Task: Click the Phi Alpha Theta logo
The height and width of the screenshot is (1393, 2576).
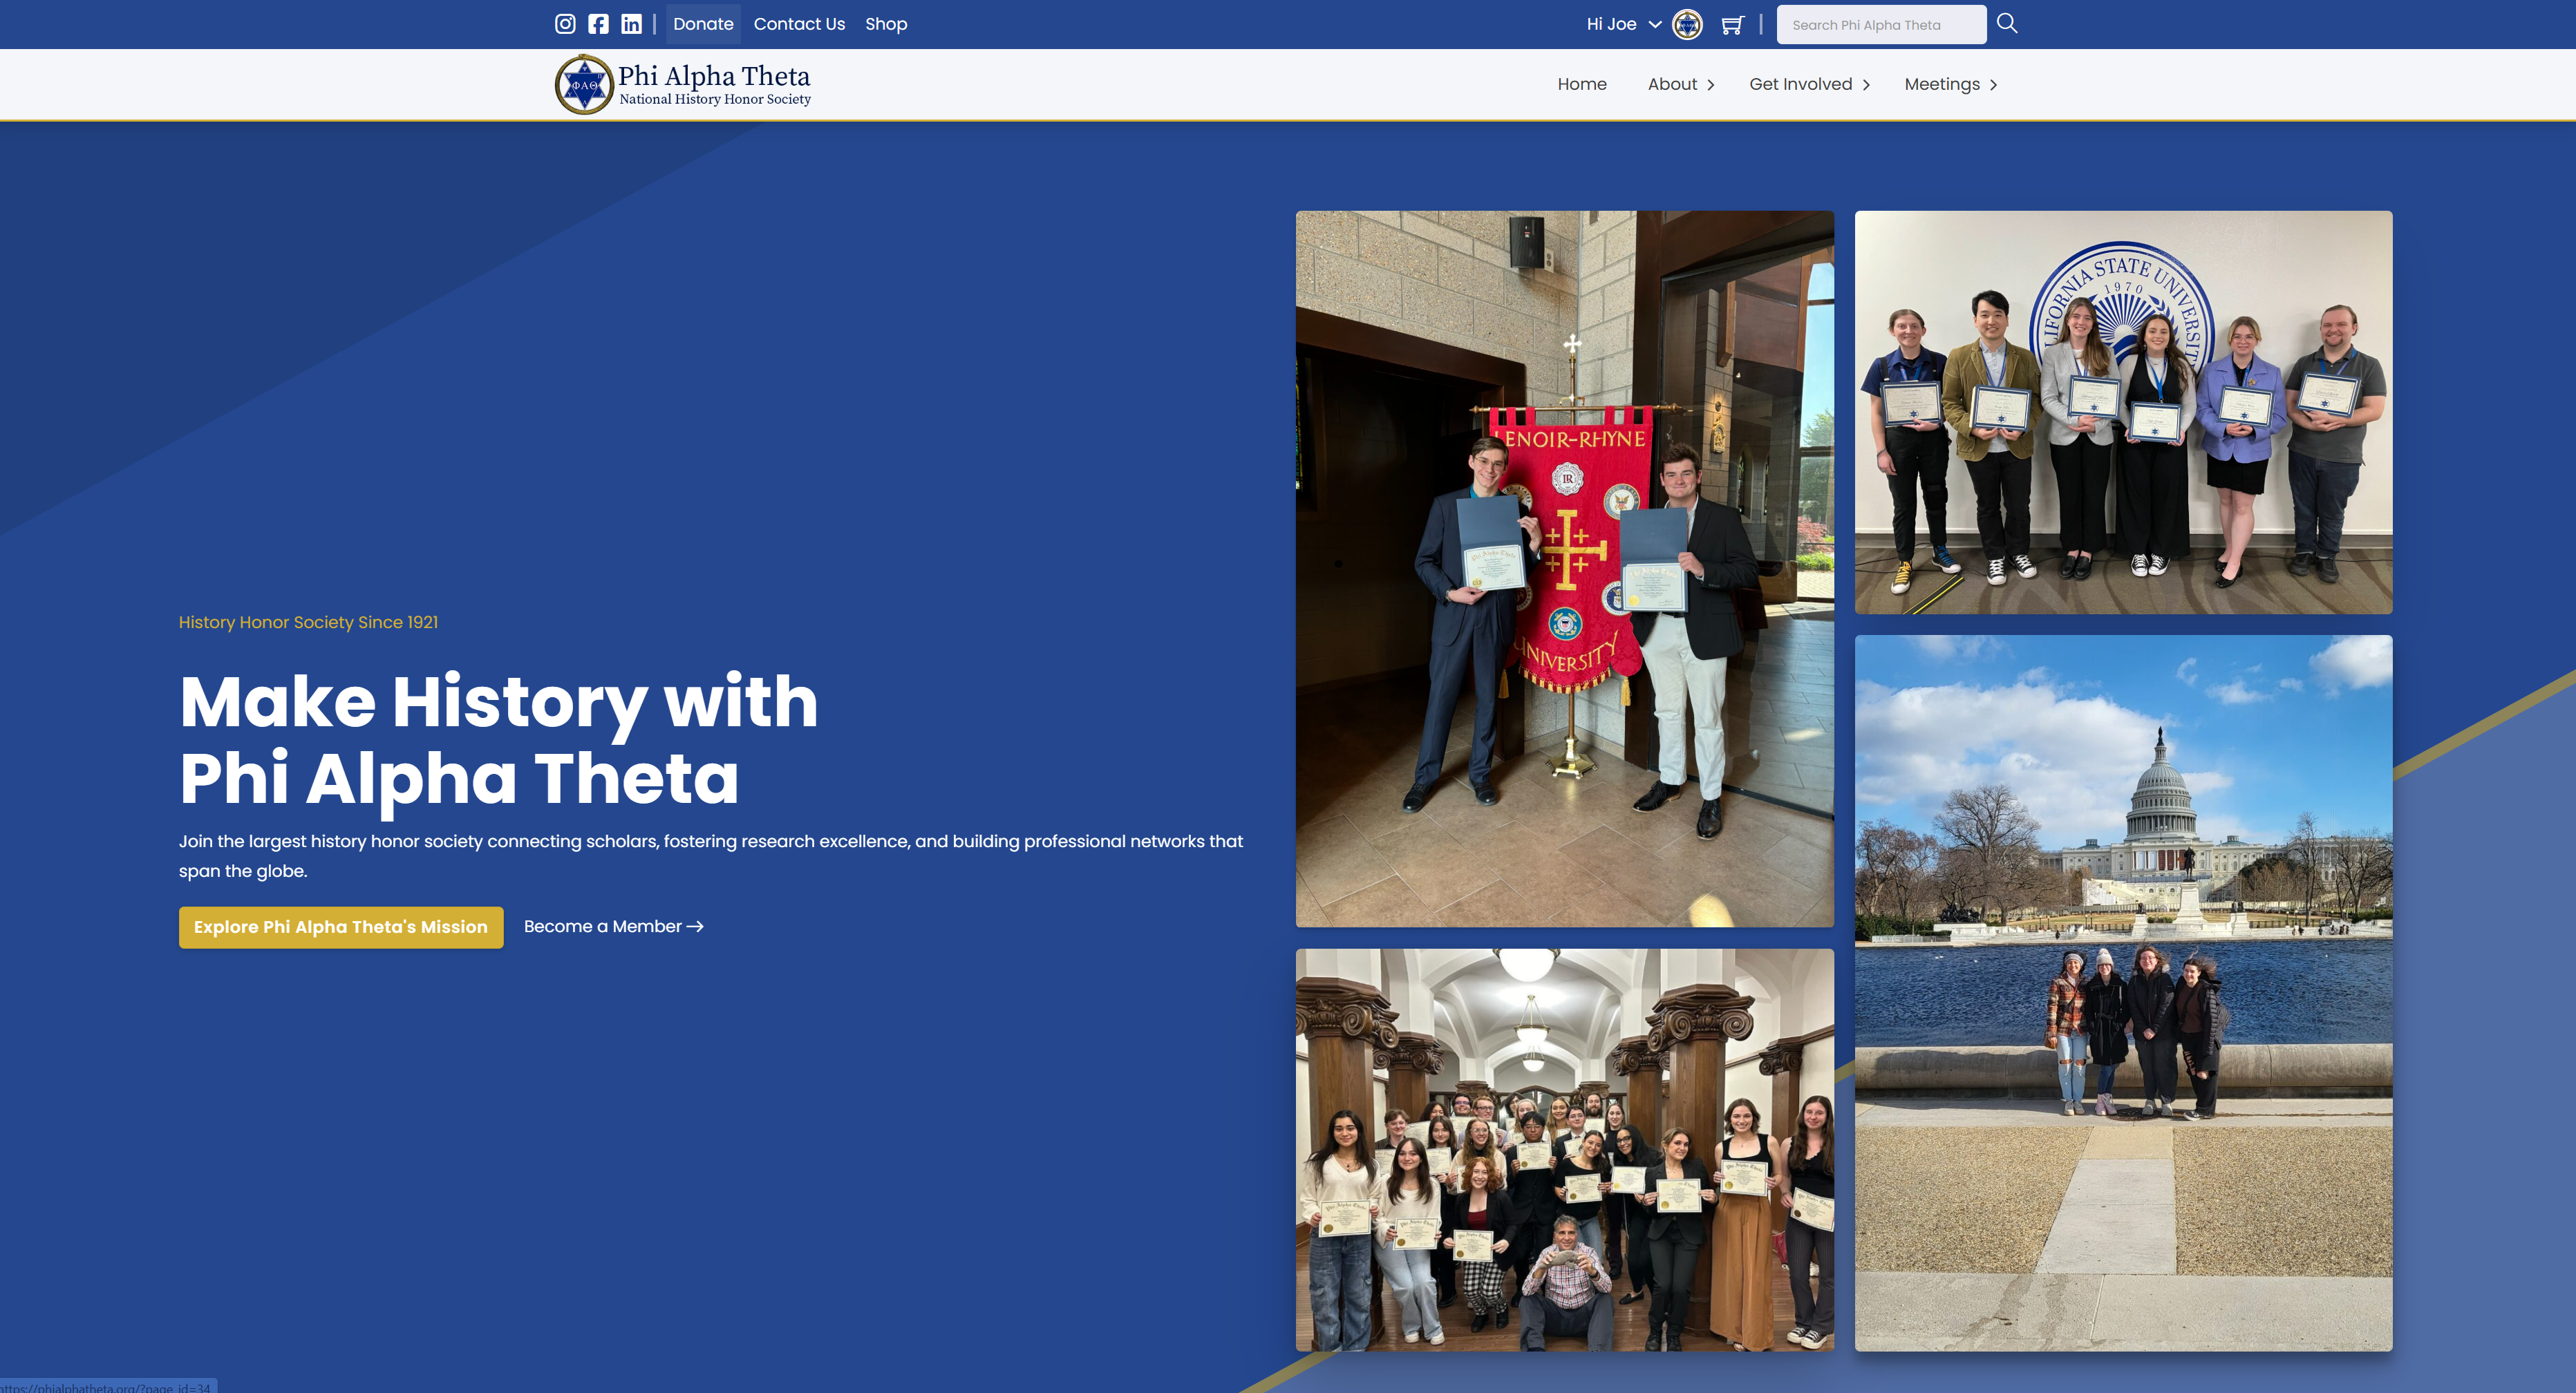Action: (x=683, y=84)
